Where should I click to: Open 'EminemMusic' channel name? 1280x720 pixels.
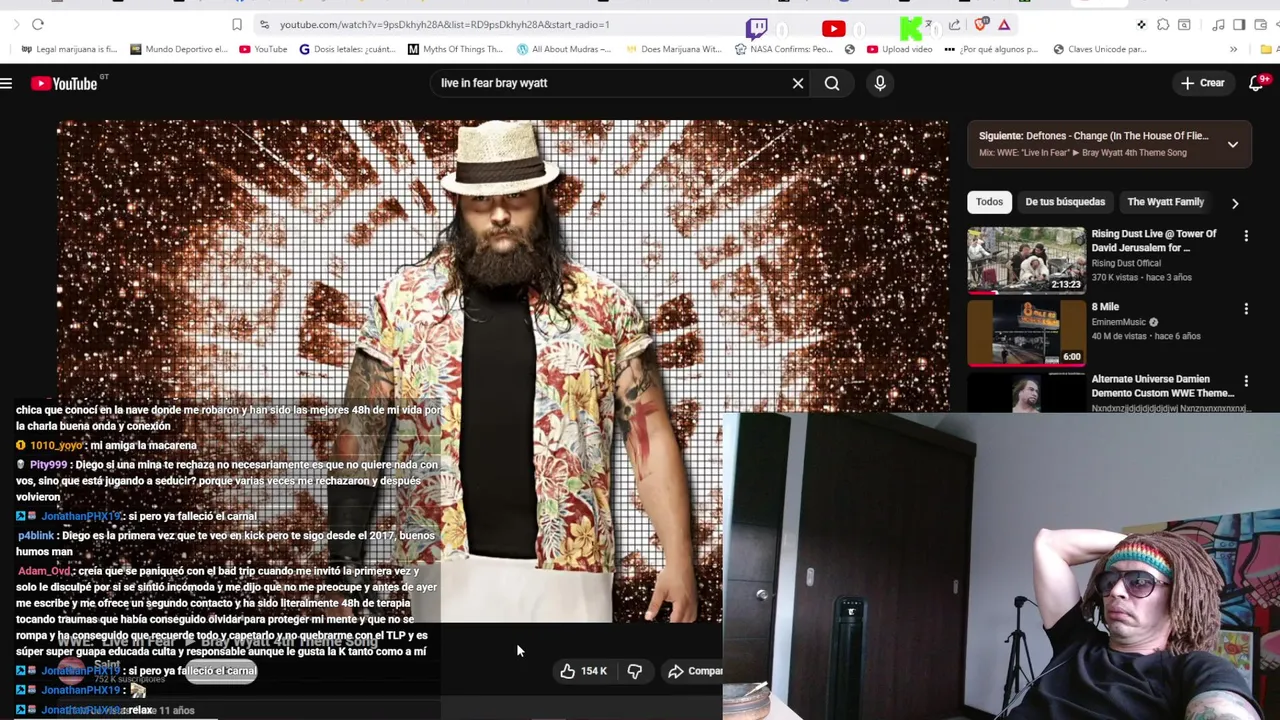(1118, 322)
